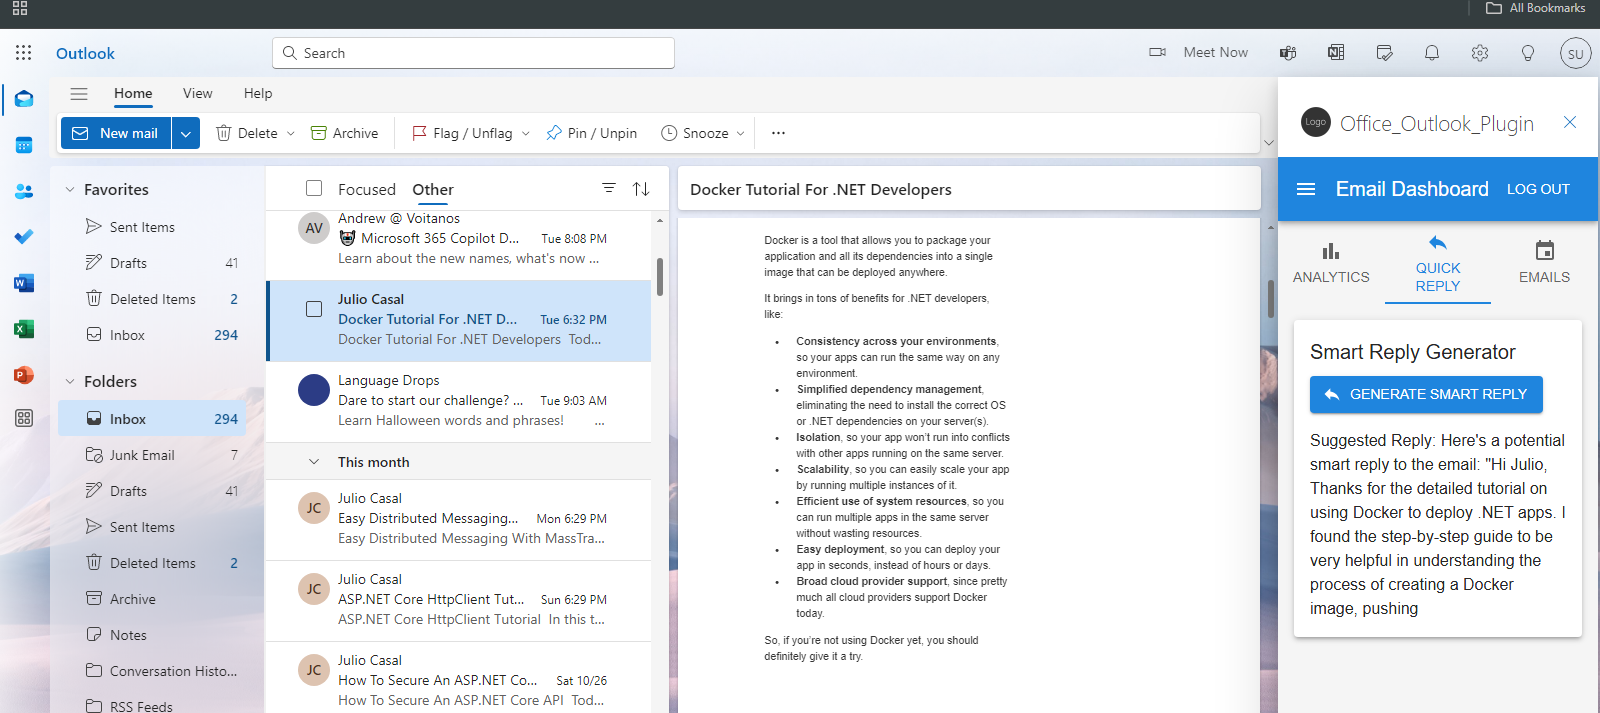Viewport: 1600px width, 713px height.
Task: Open the Flag / Unflag dropdown arrow
Action: tap(525, 133)
